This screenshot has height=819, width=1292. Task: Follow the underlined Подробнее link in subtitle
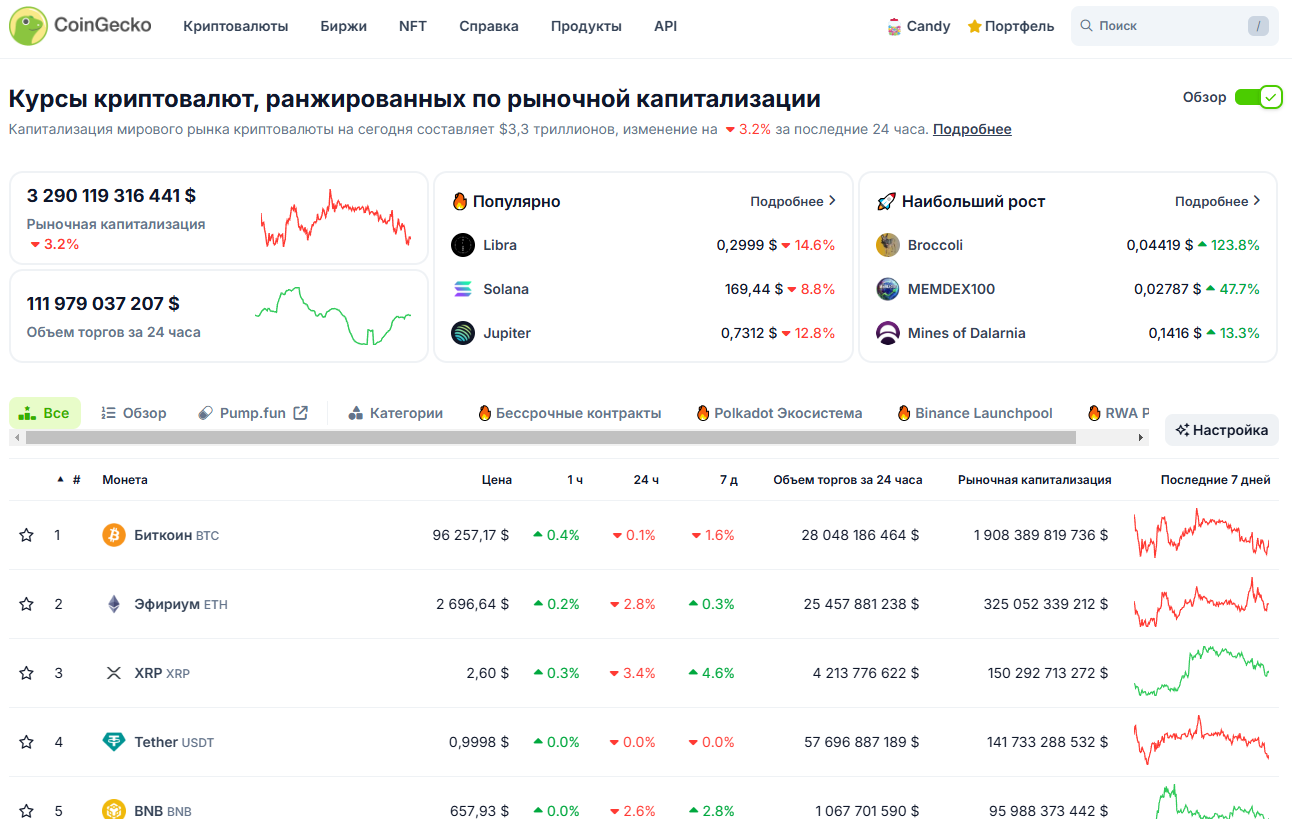[x=972, y=129]
